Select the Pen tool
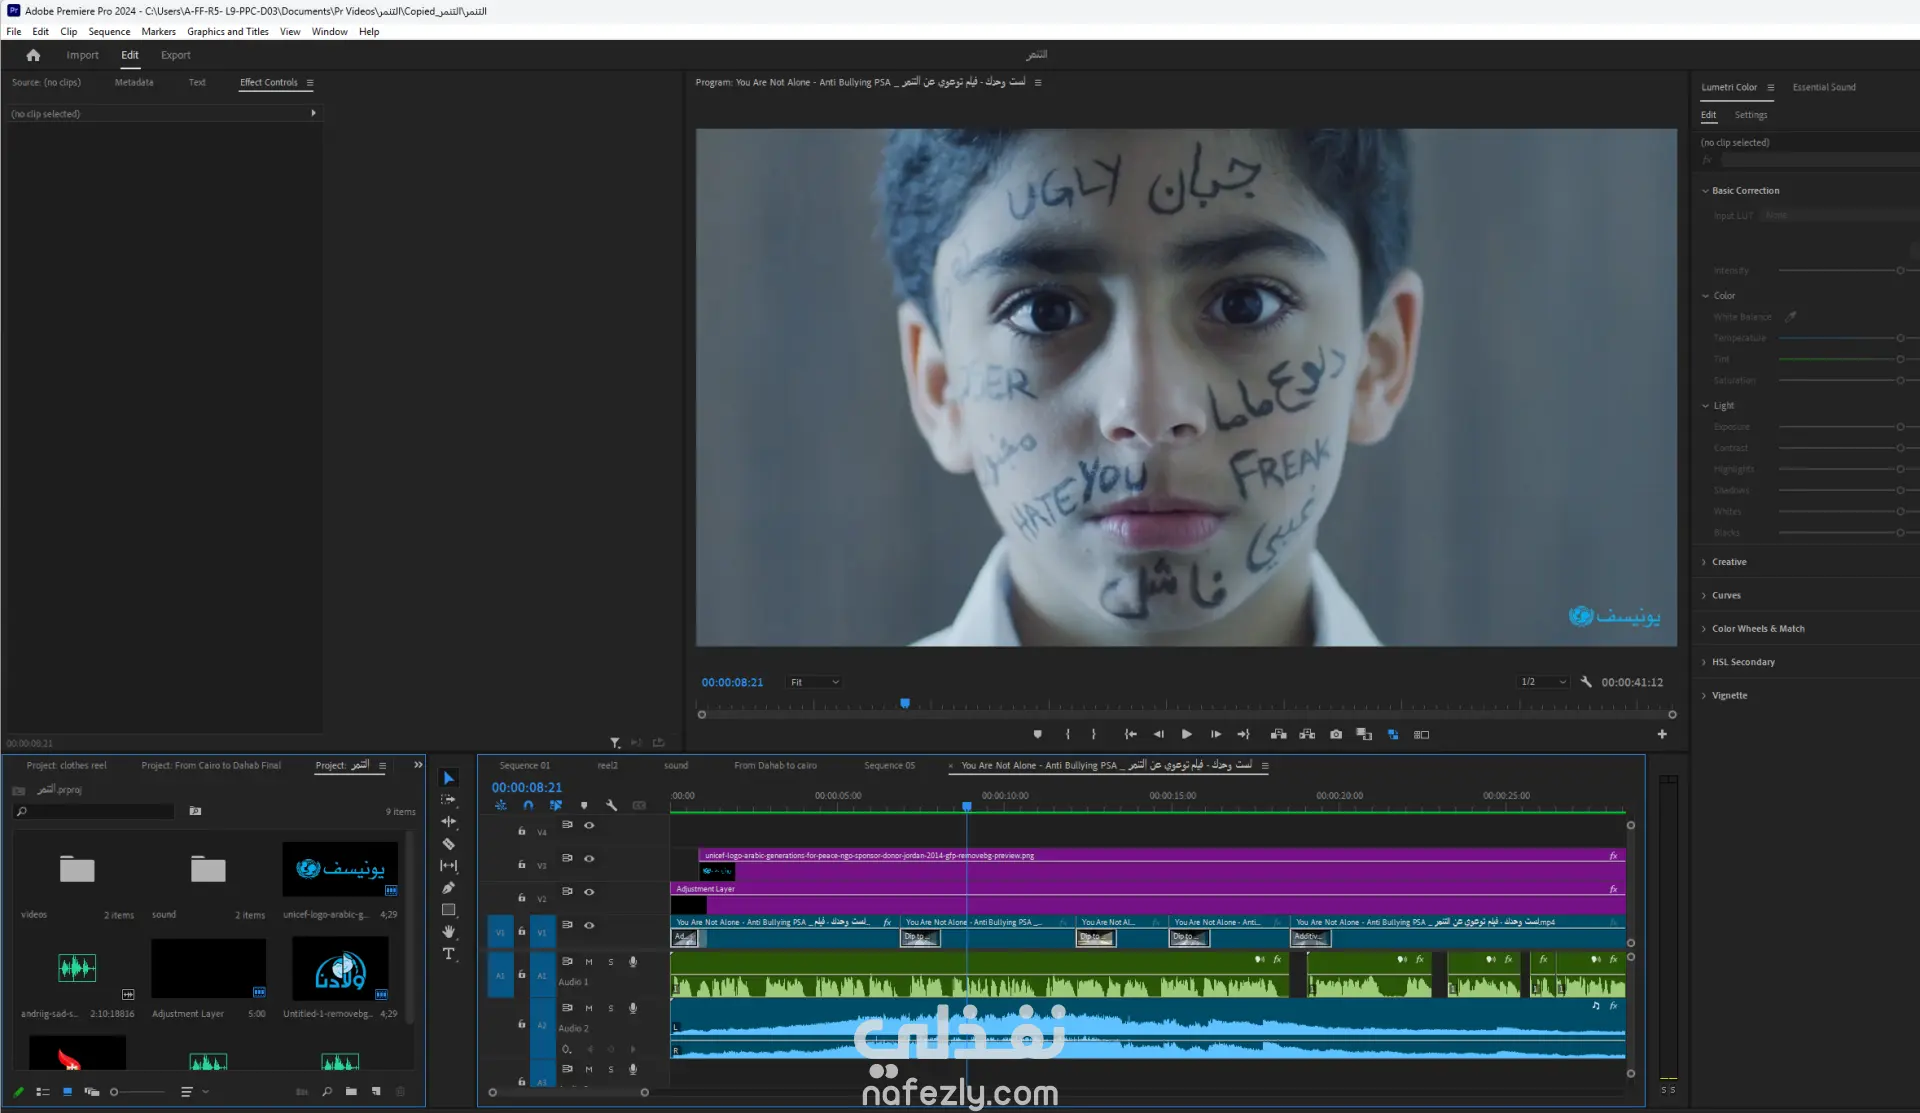Image resolution: width=1920 pixels, height=1113 pixels. pos(449,888)
